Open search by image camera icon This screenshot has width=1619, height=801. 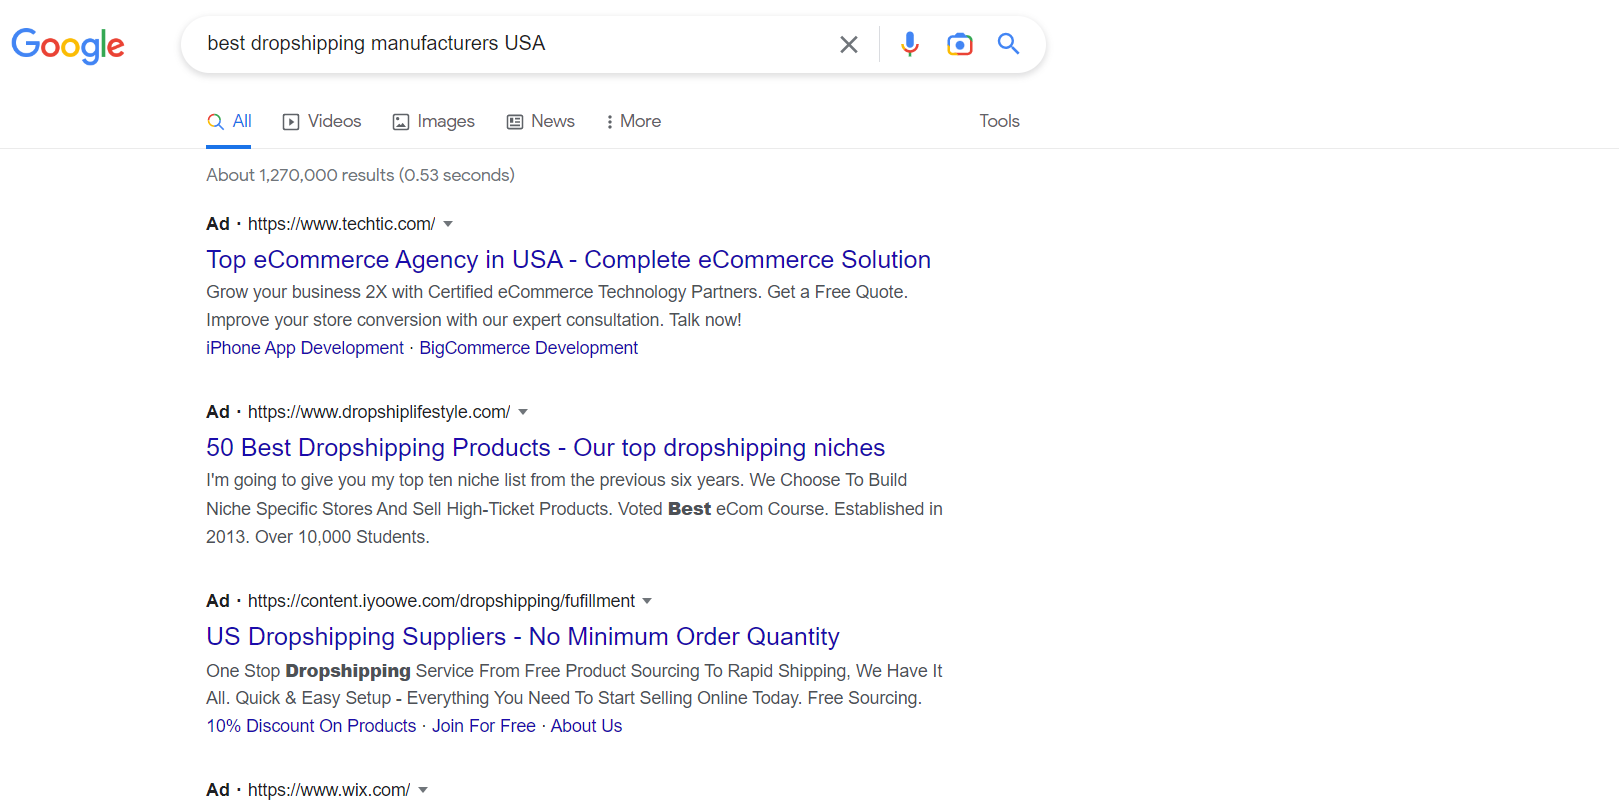(960, 44)
